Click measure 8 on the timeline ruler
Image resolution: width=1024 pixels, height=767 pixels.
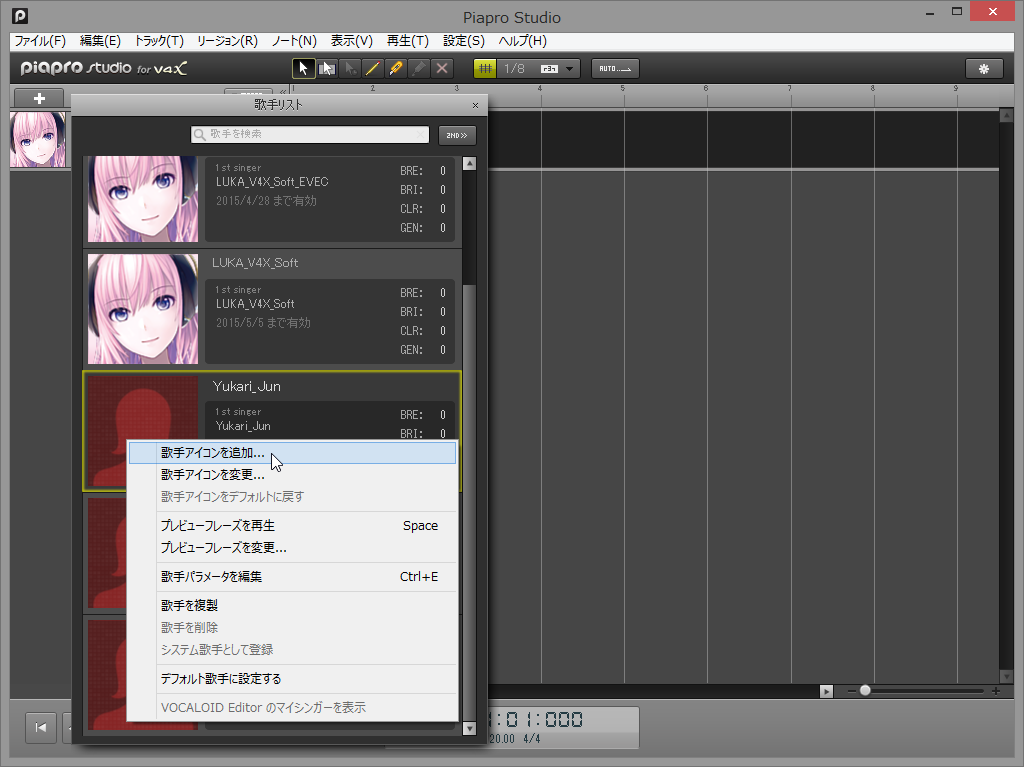click(x=872, y=88)
